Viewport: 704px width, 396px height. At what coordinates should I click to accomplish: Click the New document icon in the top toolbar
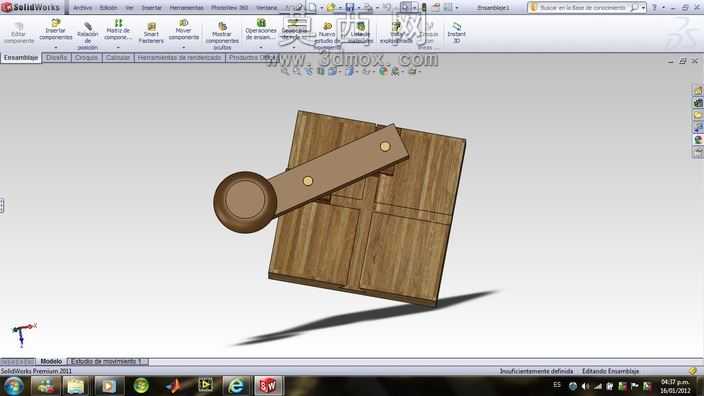pos(312,7)
